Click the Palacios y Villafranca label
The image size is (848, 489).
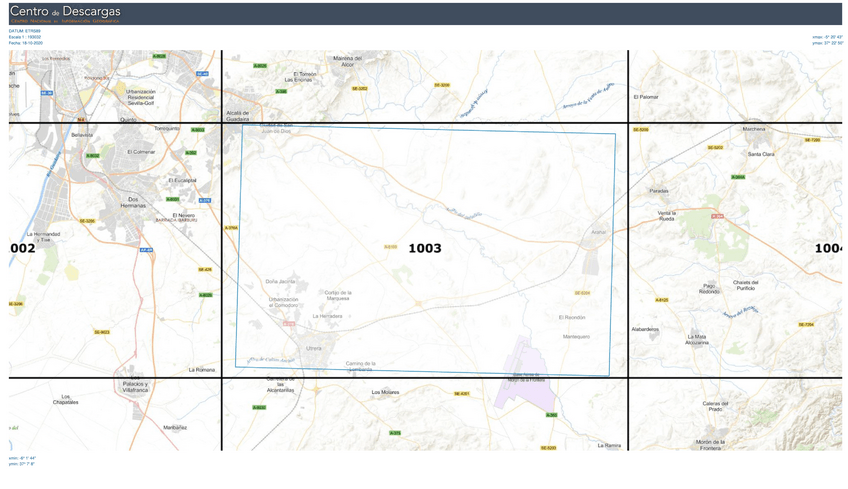pyautogui.click(x=135, y=387)
